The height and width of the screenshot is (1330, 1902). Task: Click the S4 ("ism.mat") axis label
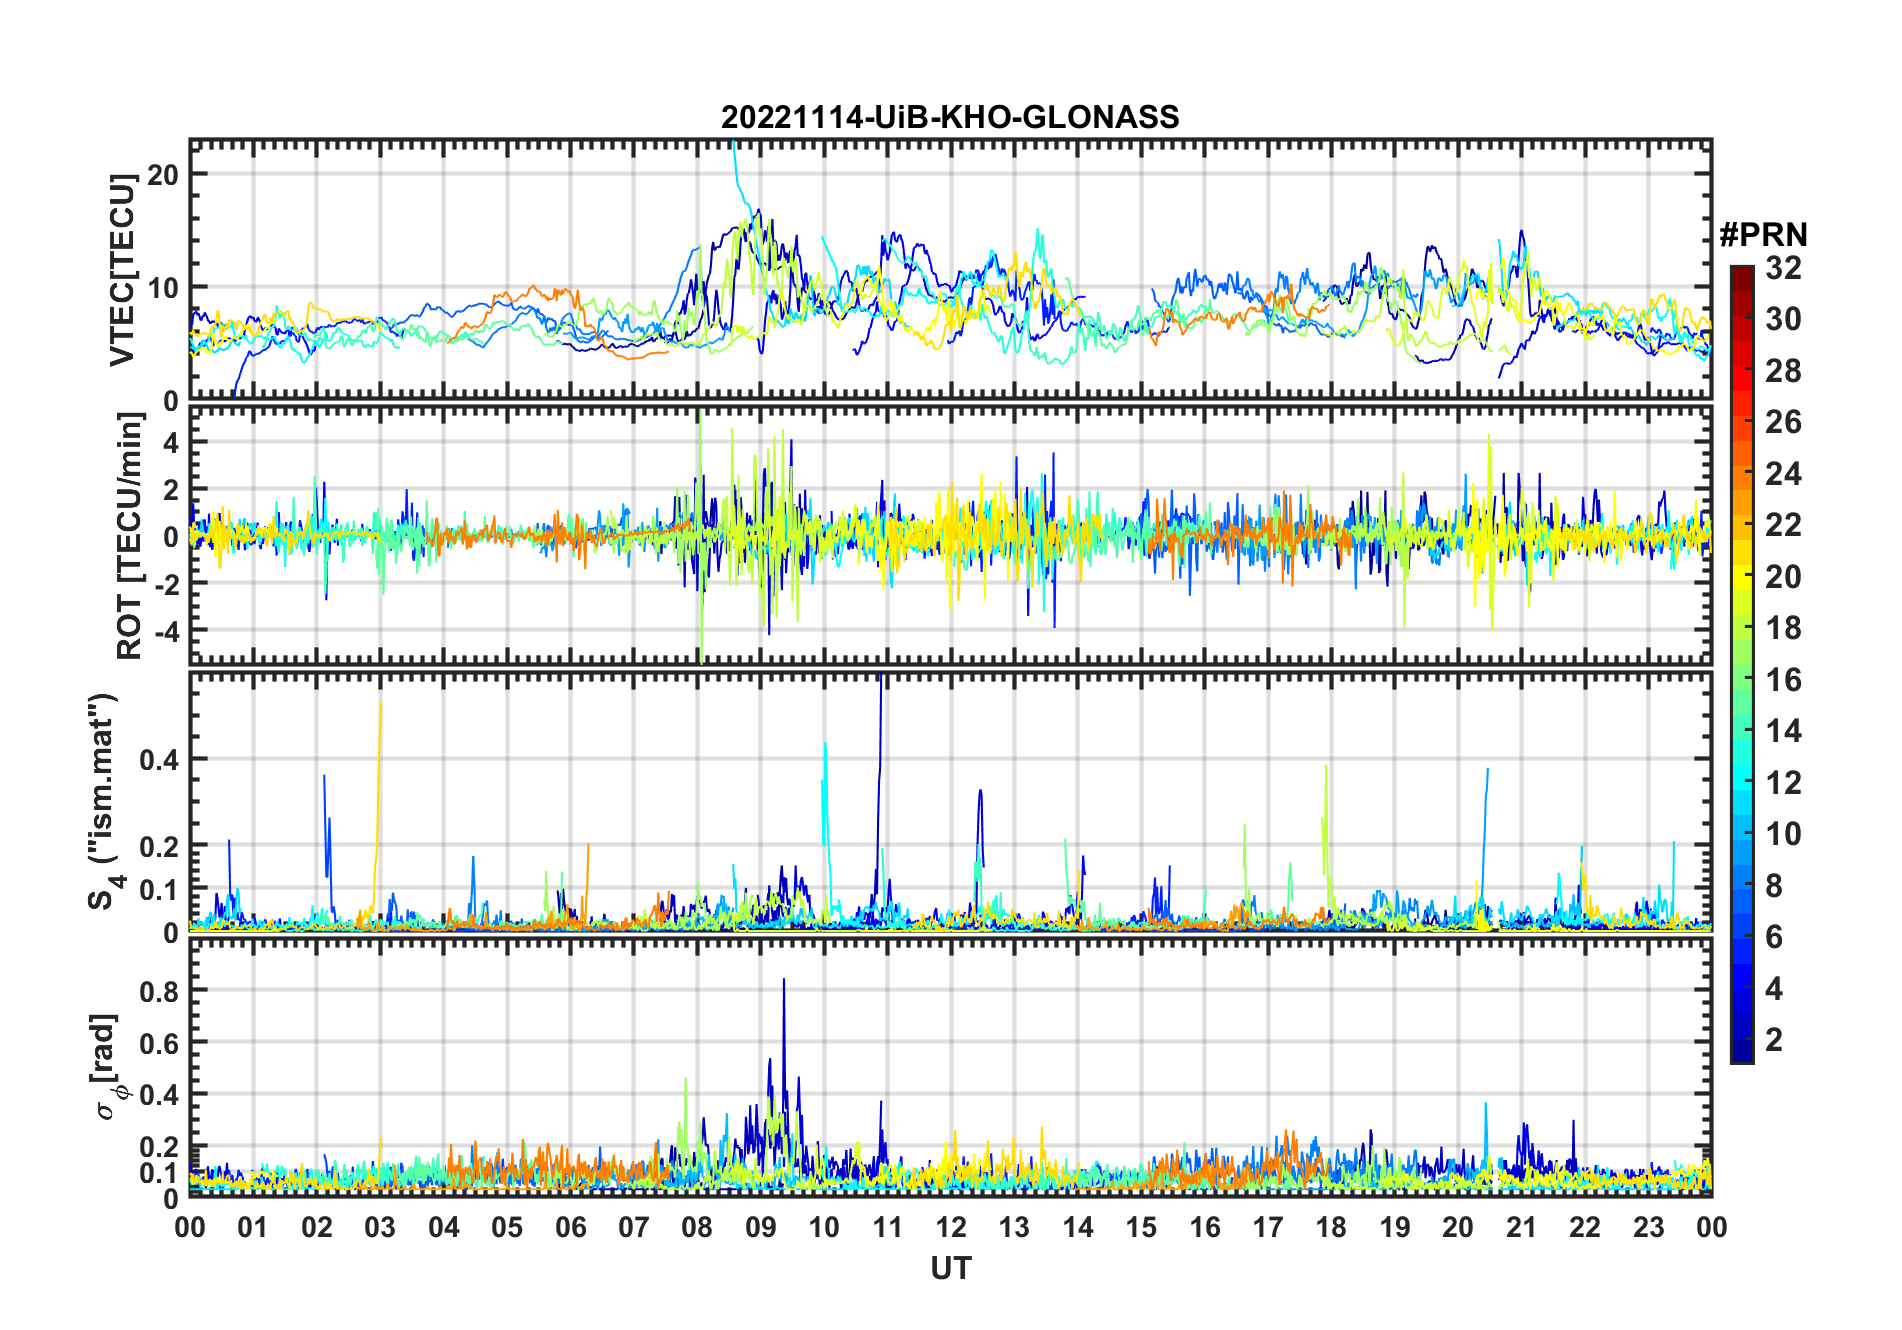pos(105,802)
